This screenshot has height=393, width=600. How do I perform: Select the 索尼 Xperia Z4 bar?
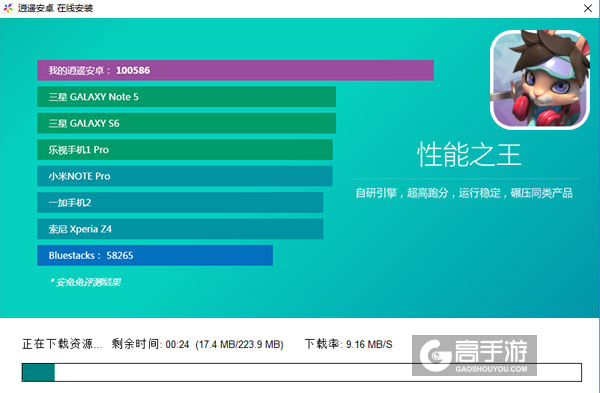(180, 229)
